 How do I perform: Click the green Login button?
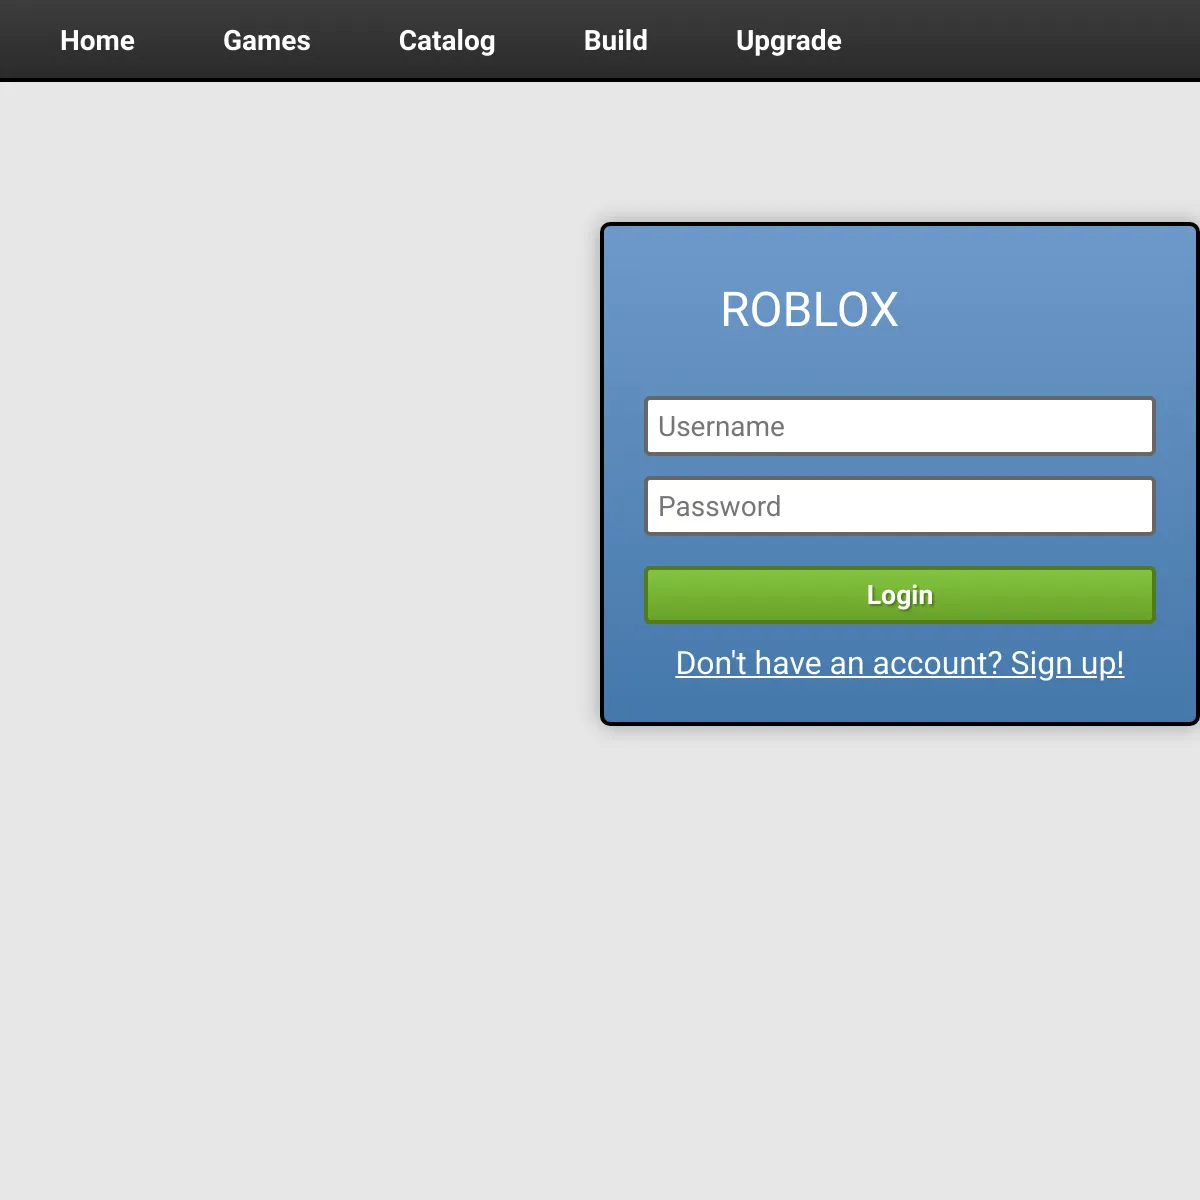[900, 595]
